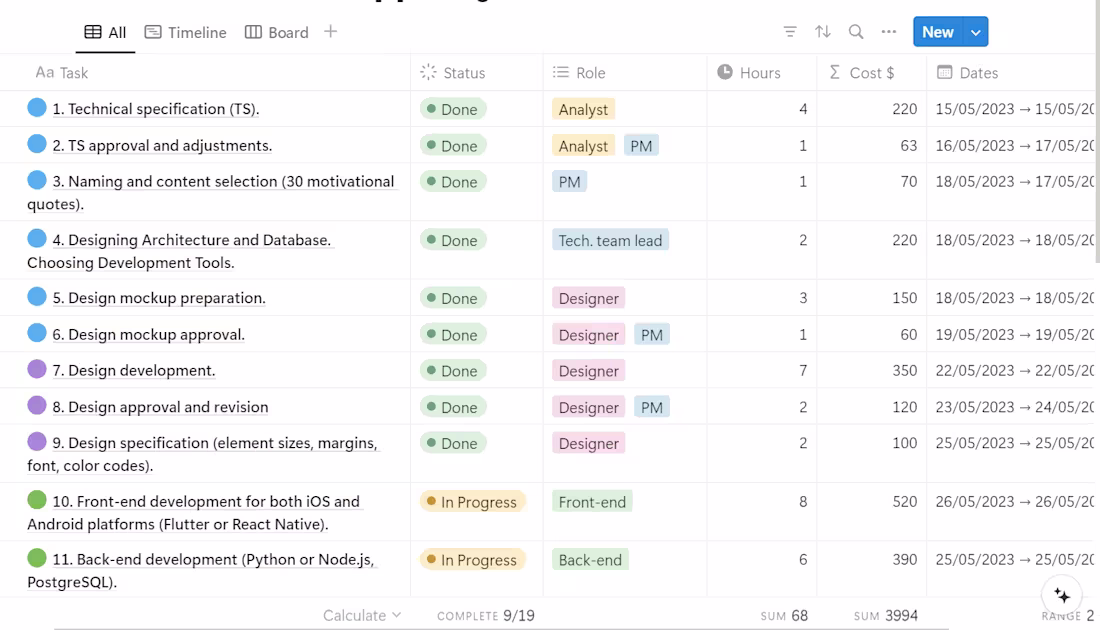Screen dimensions: 1100x630
Task: Open the Status column header menu
Action: pos(463,73)
